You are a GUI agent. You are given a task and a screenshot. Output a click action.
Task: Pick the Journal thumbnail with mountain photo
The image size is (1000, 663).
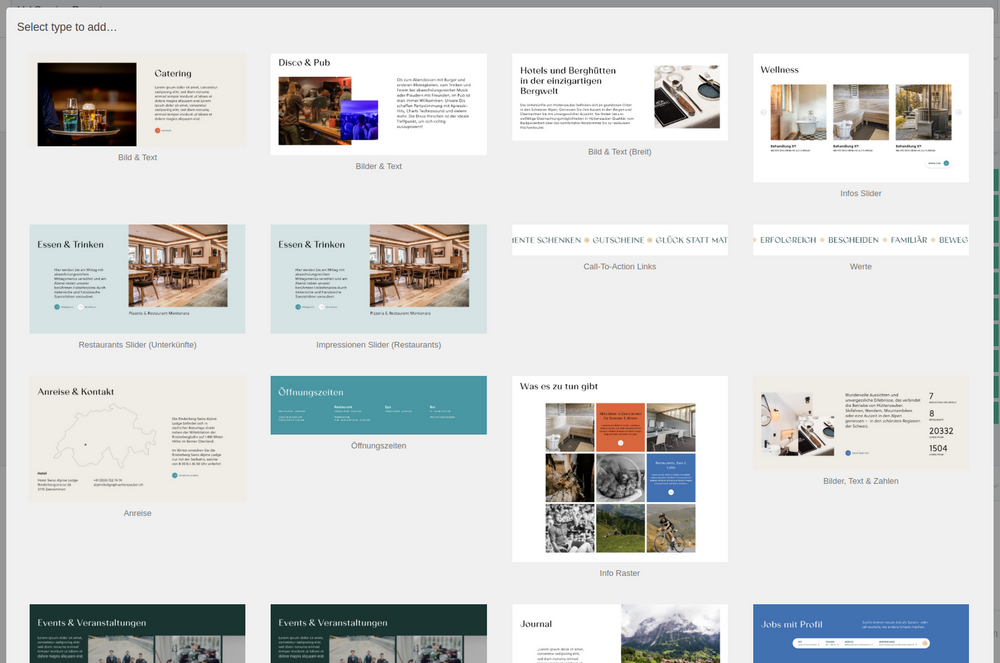[x=619, y=633]
